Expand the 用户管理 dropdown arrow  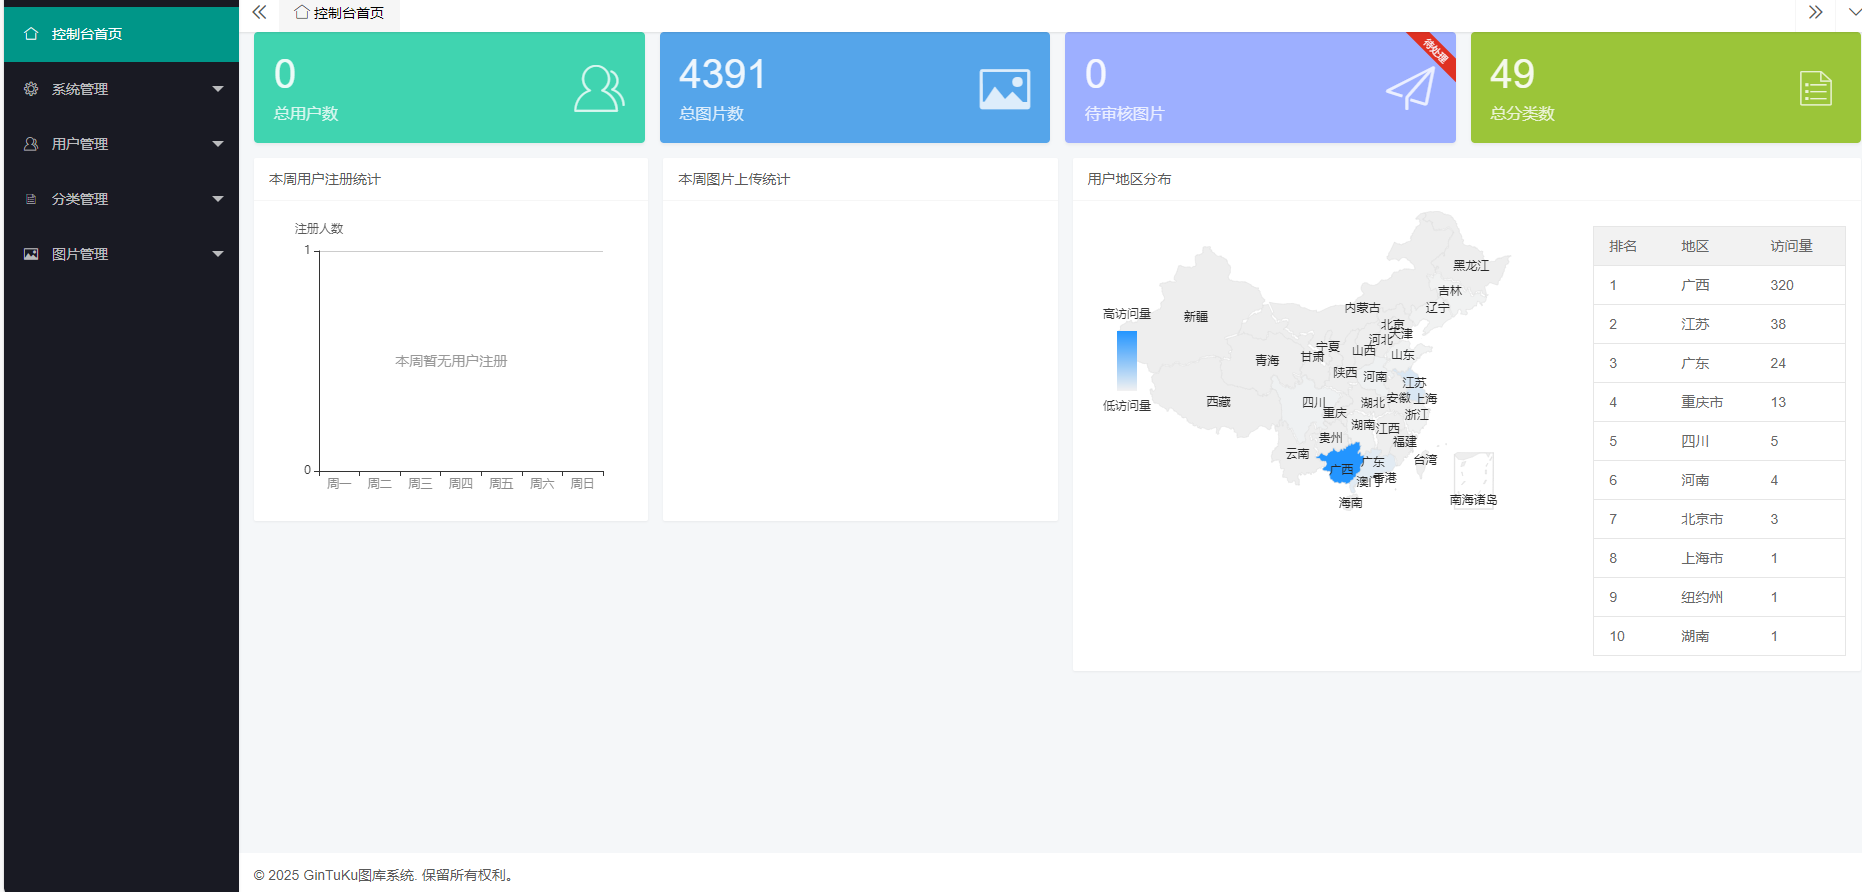pyautogui.click(x=218, y=144)
